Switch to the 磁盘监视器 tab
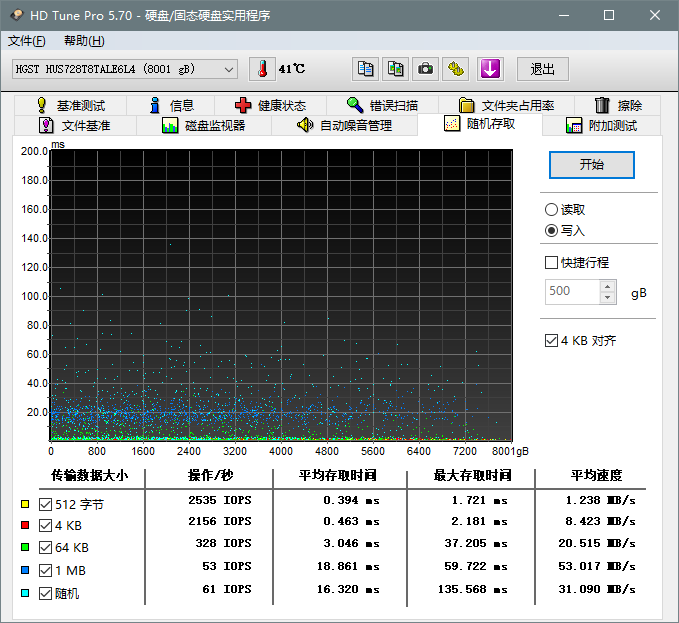Viewport: 679px width, 623px height. [204, 126]
